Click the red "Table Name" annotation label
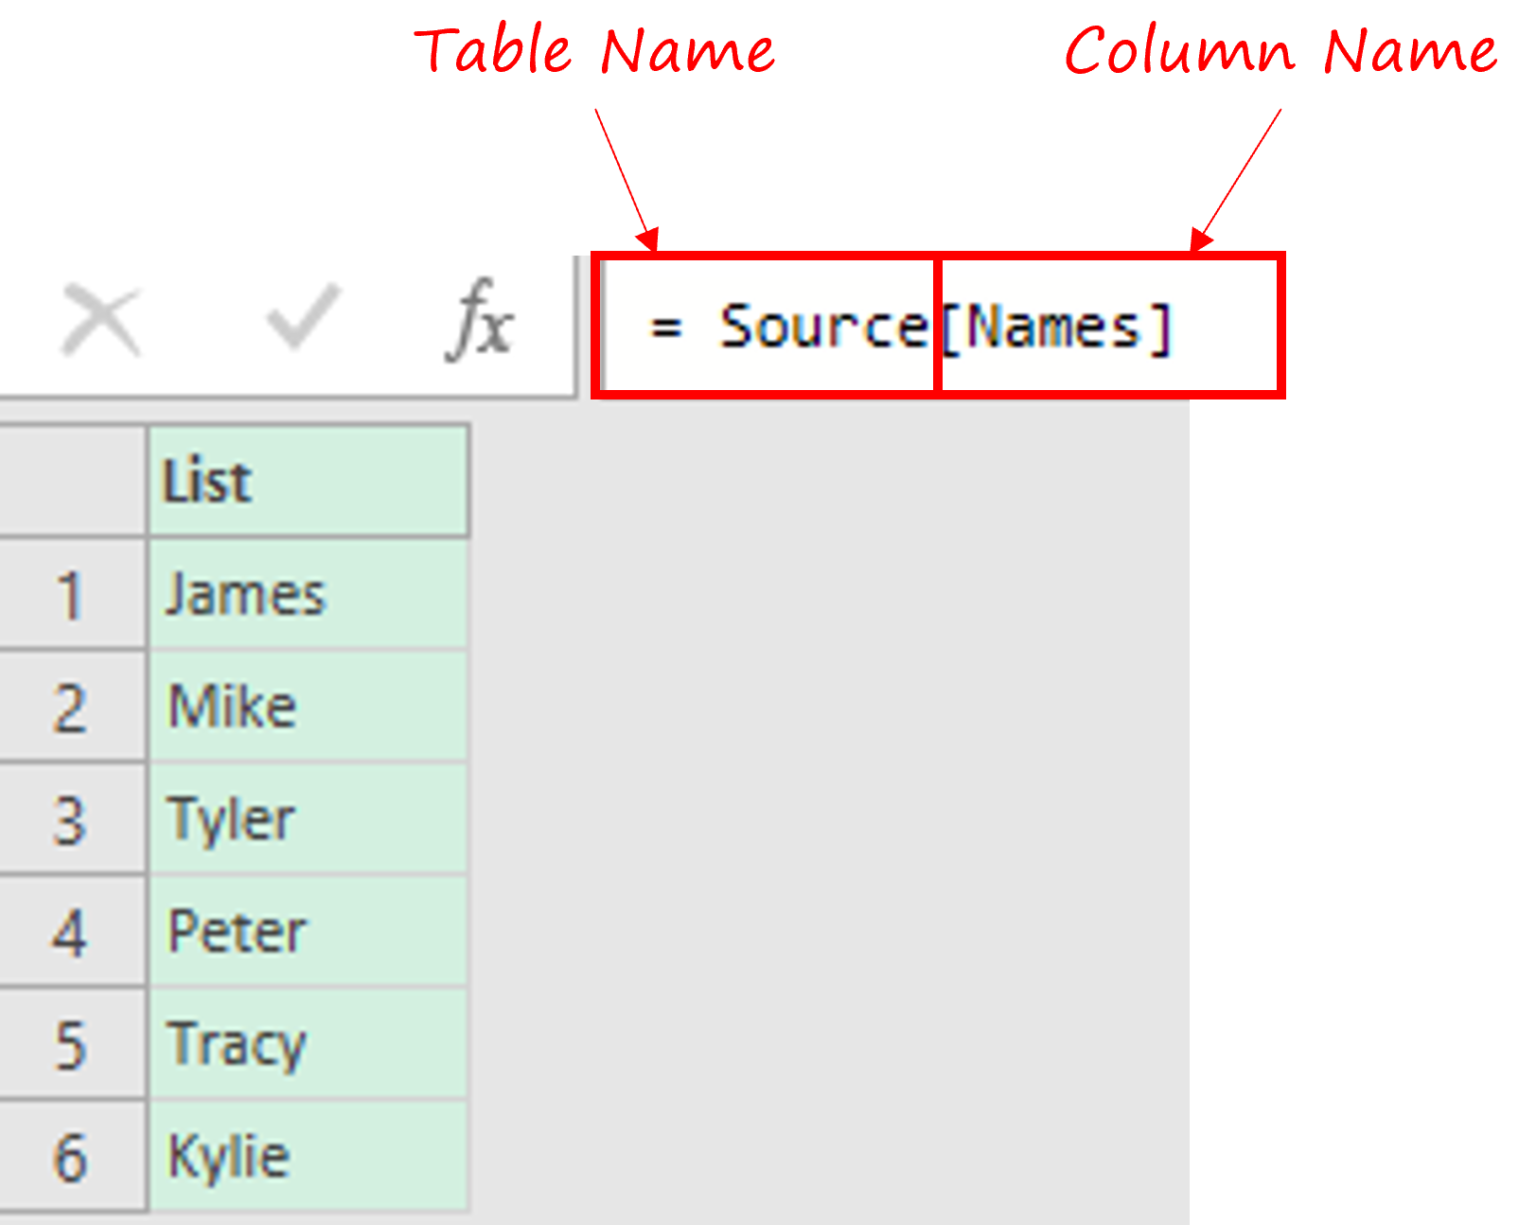Screen dimensions: 1536x1225 [x=596, y=50]
